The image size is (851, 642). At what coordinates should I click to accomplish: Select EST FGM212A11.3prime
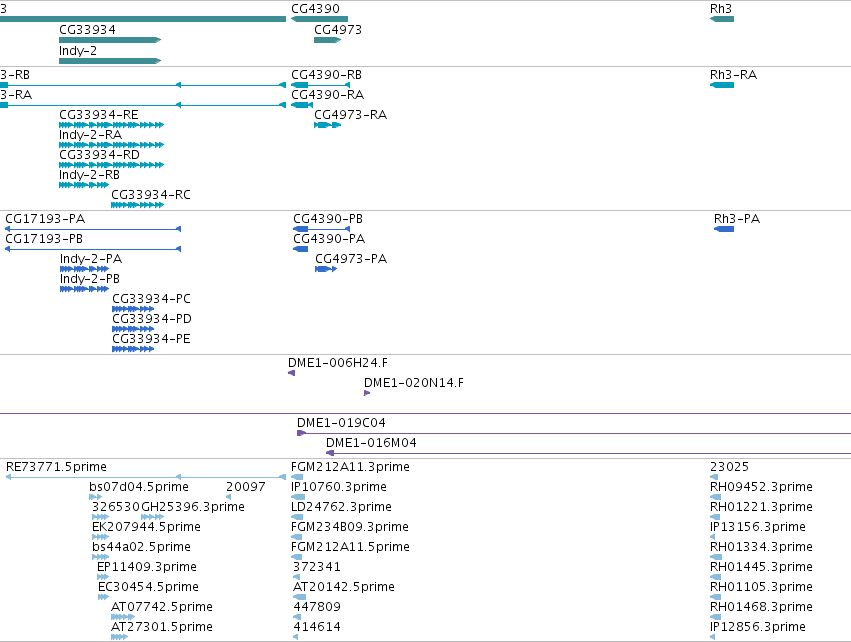tap(297, 477)
